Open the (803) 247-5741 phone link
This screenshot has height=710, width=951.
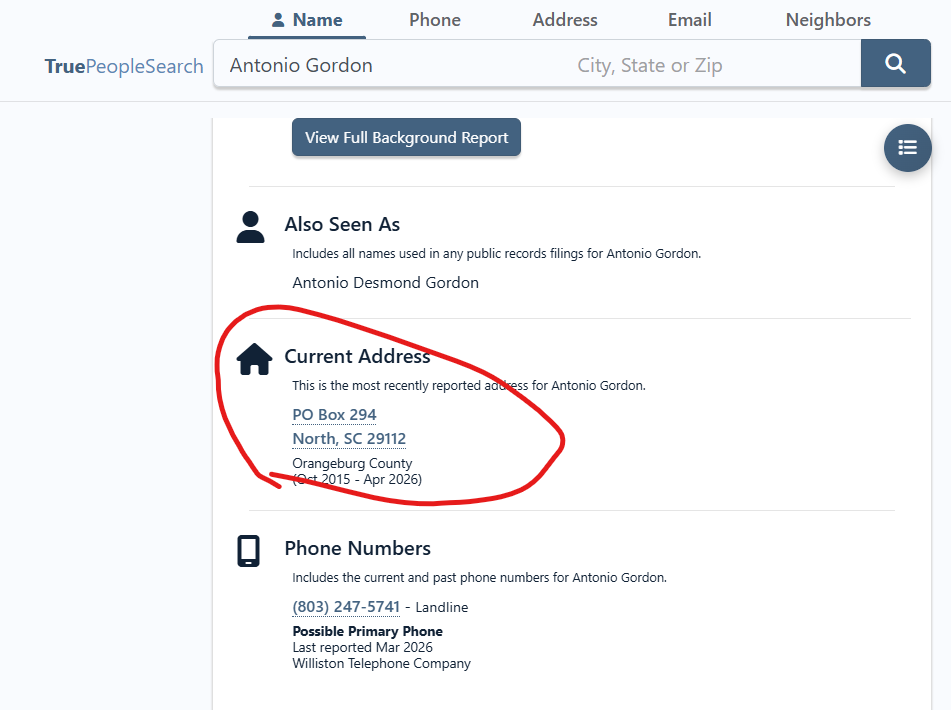[x=346, y=607]
